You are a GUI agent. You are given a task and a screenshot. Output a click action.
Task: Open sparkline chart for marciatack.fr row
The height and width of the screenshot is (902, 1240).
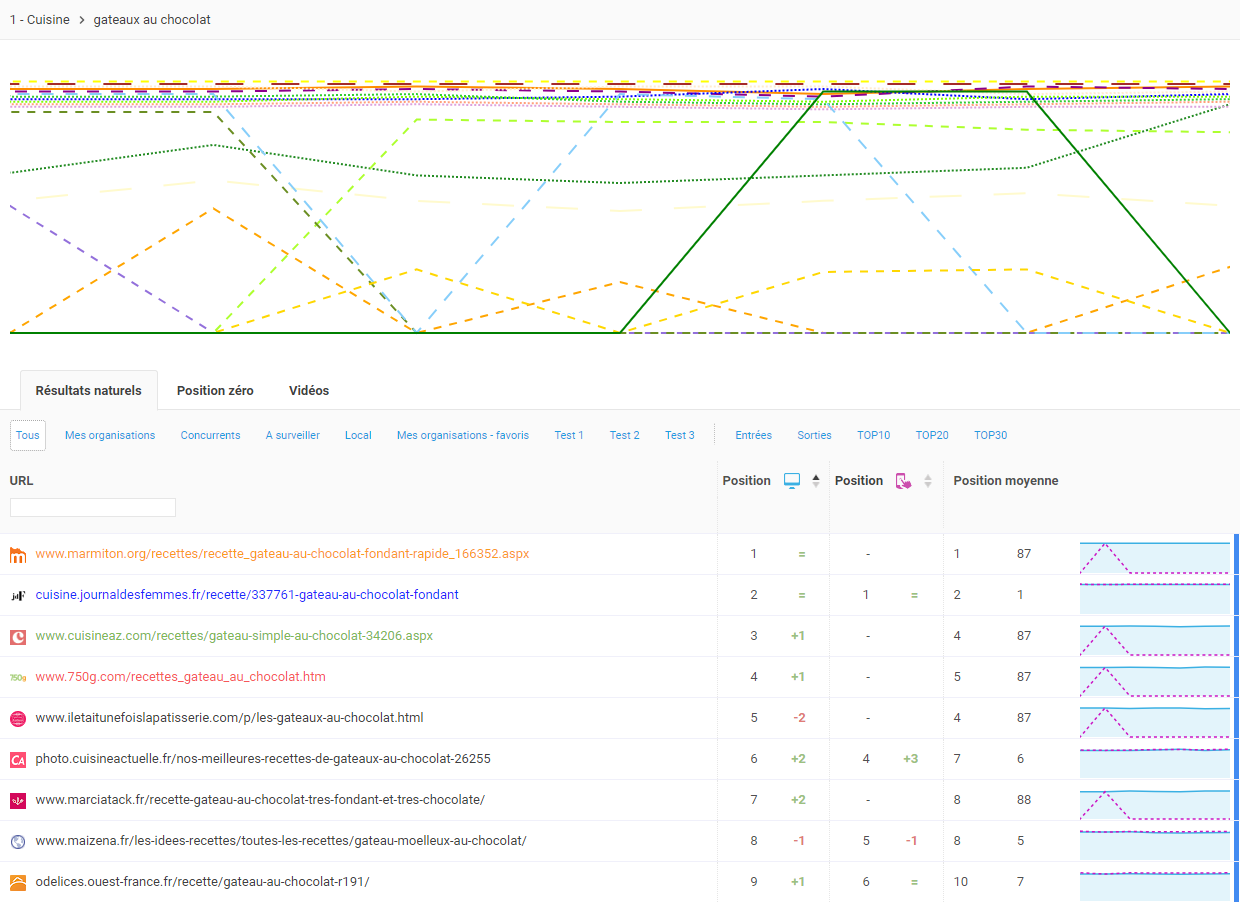1154,800
